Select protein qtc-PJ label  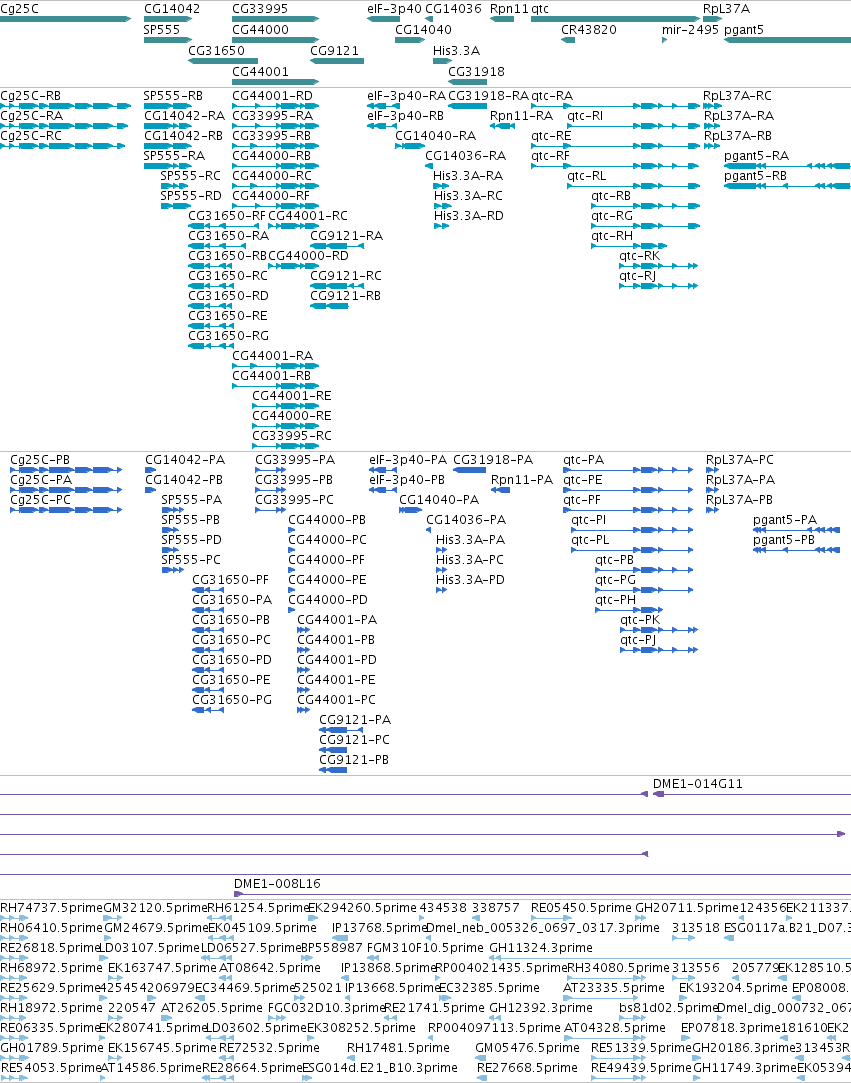(638, 640)
